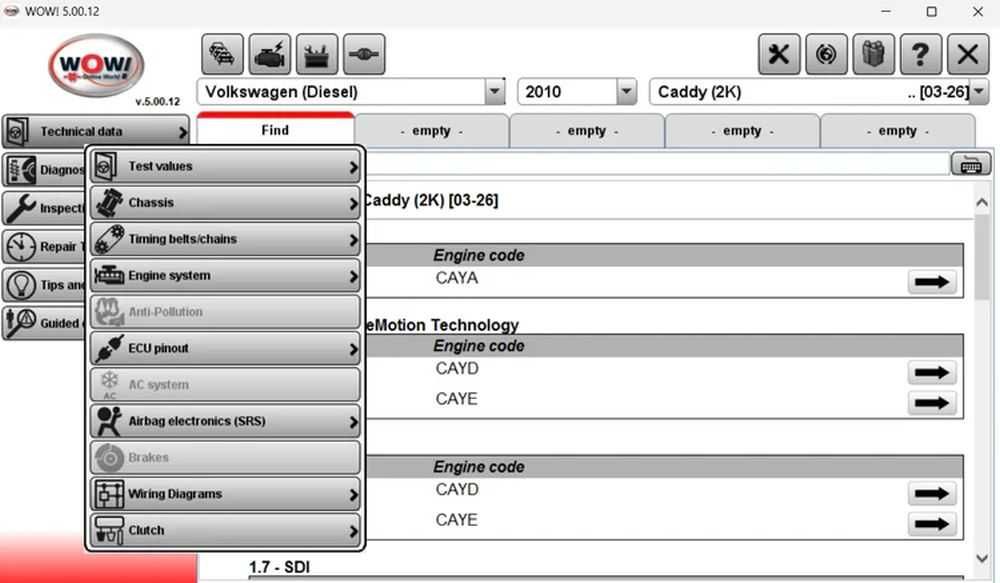Click the Clutch pedals icon
Image resolution: width=1000 pixels, height=583 pixels.
coord(108,531)
